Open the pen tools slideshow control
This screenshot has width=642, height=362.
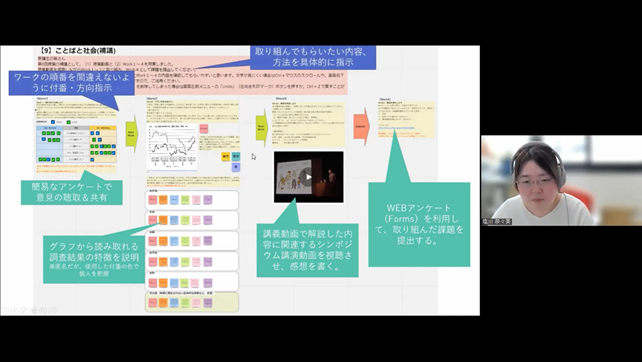click(x=24, y=311)
